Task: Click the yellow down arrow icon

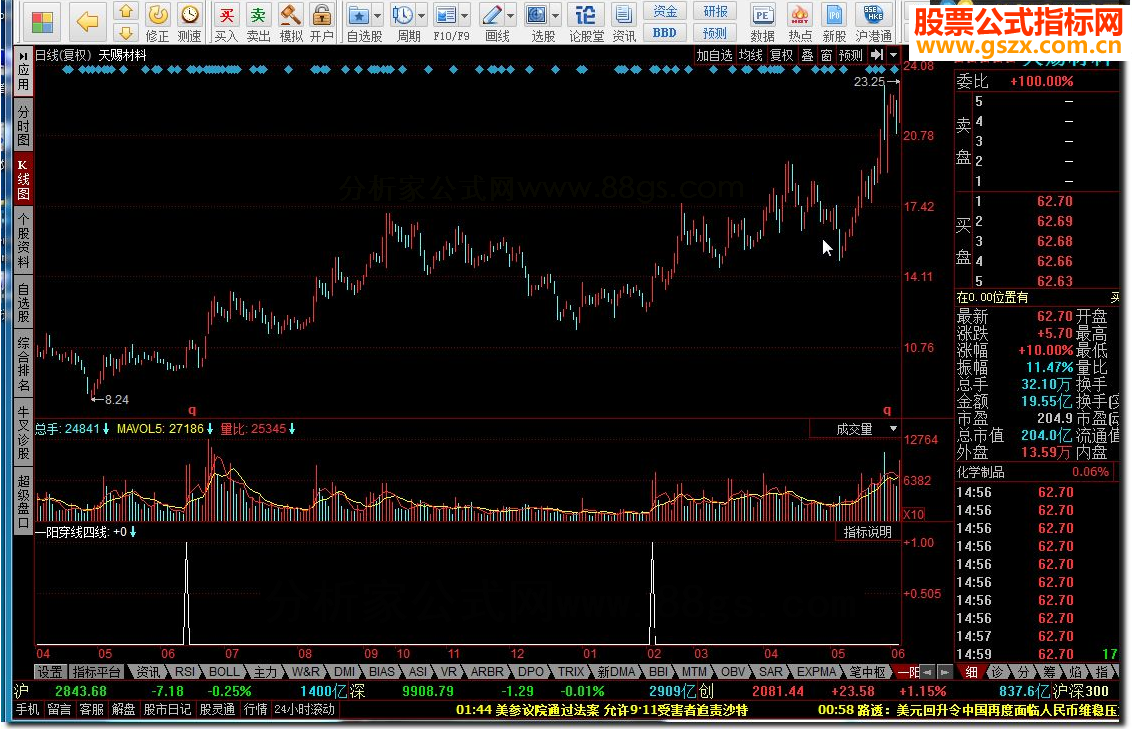Action: pyautogui.click(x=126, y=33)
